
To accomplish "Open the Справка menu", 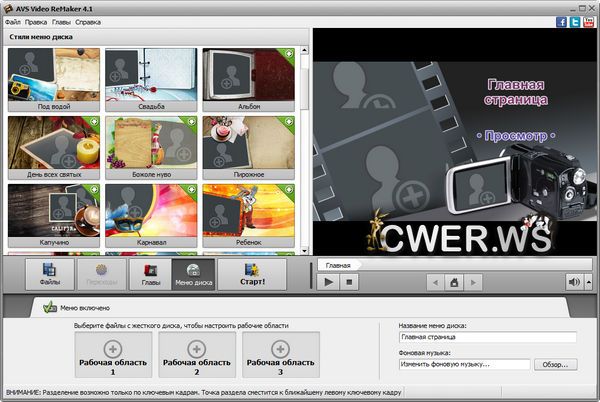I will (x=88, y=21).
